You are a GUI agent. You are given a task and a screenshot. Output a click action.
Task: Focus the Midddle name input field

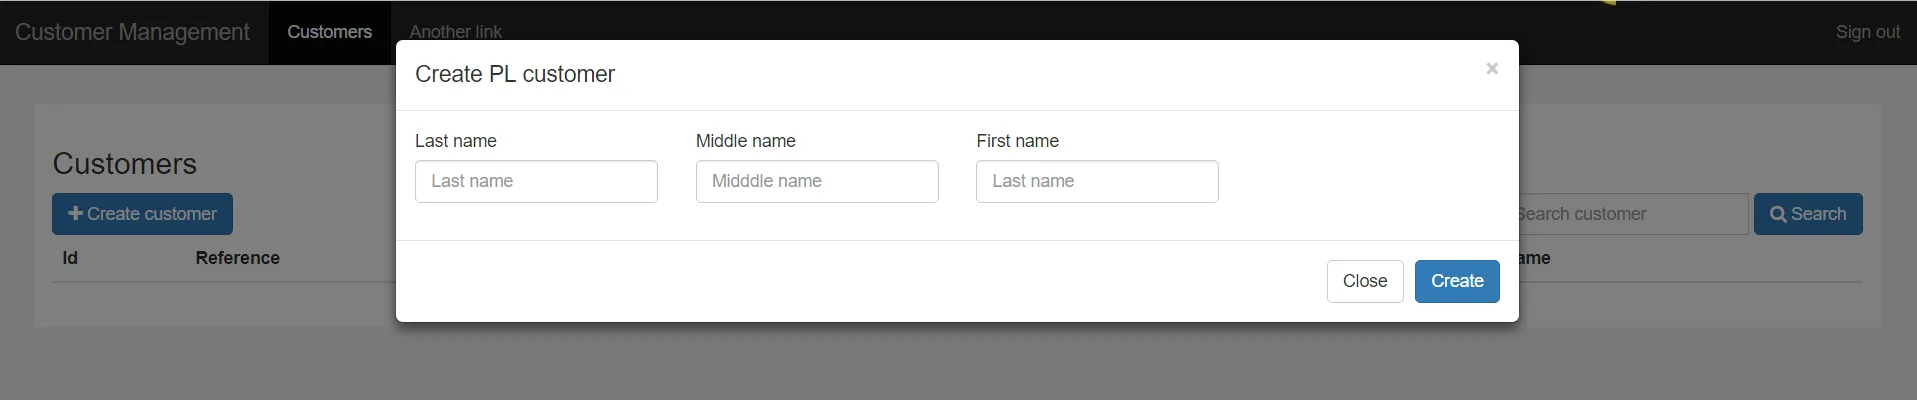816,182
